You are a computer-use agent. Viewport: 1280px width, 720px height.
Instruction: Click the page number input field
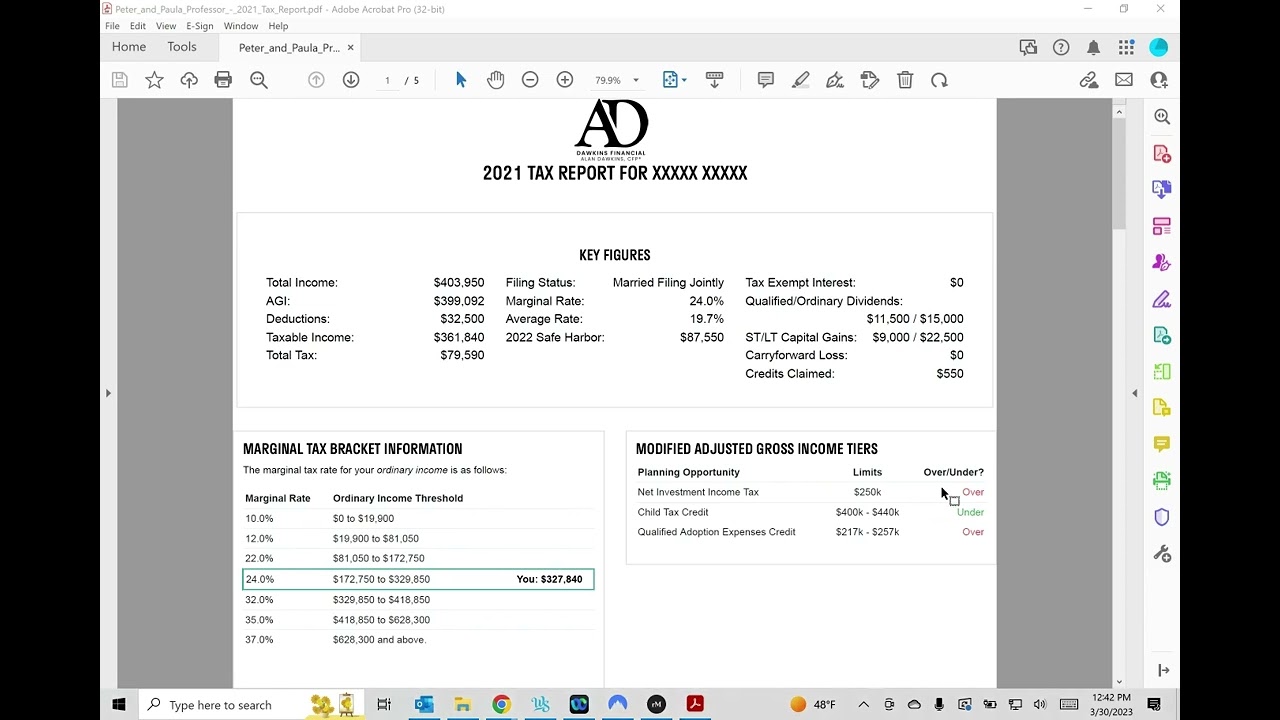(x=387, y=80)
